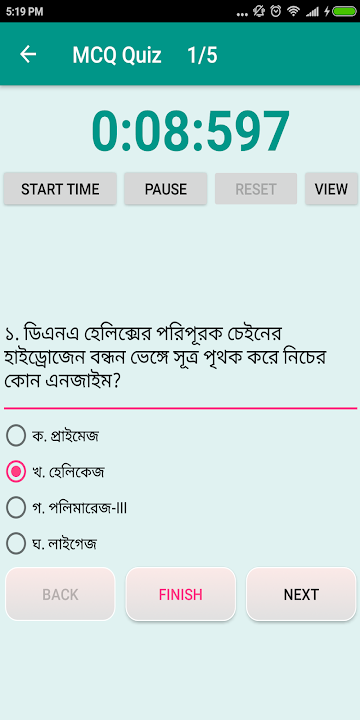Click the BACK question button

coord(60,594)
